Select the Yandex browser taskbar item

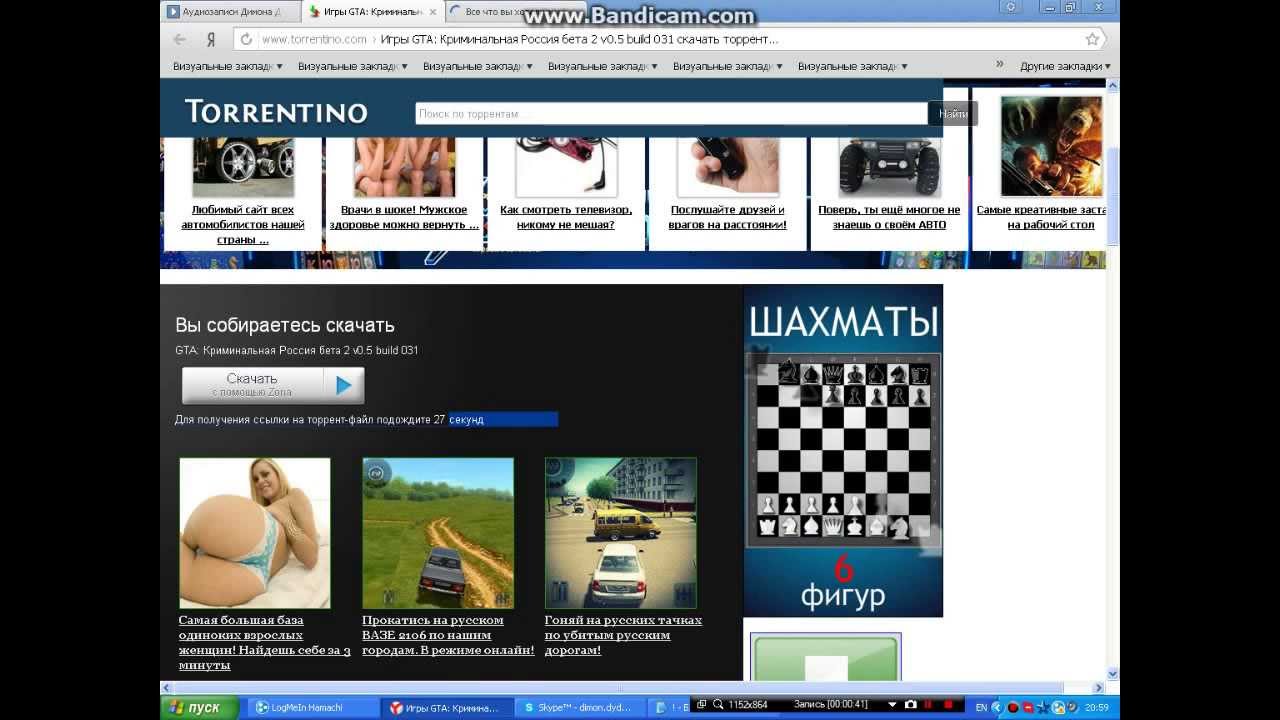point(447,707)
